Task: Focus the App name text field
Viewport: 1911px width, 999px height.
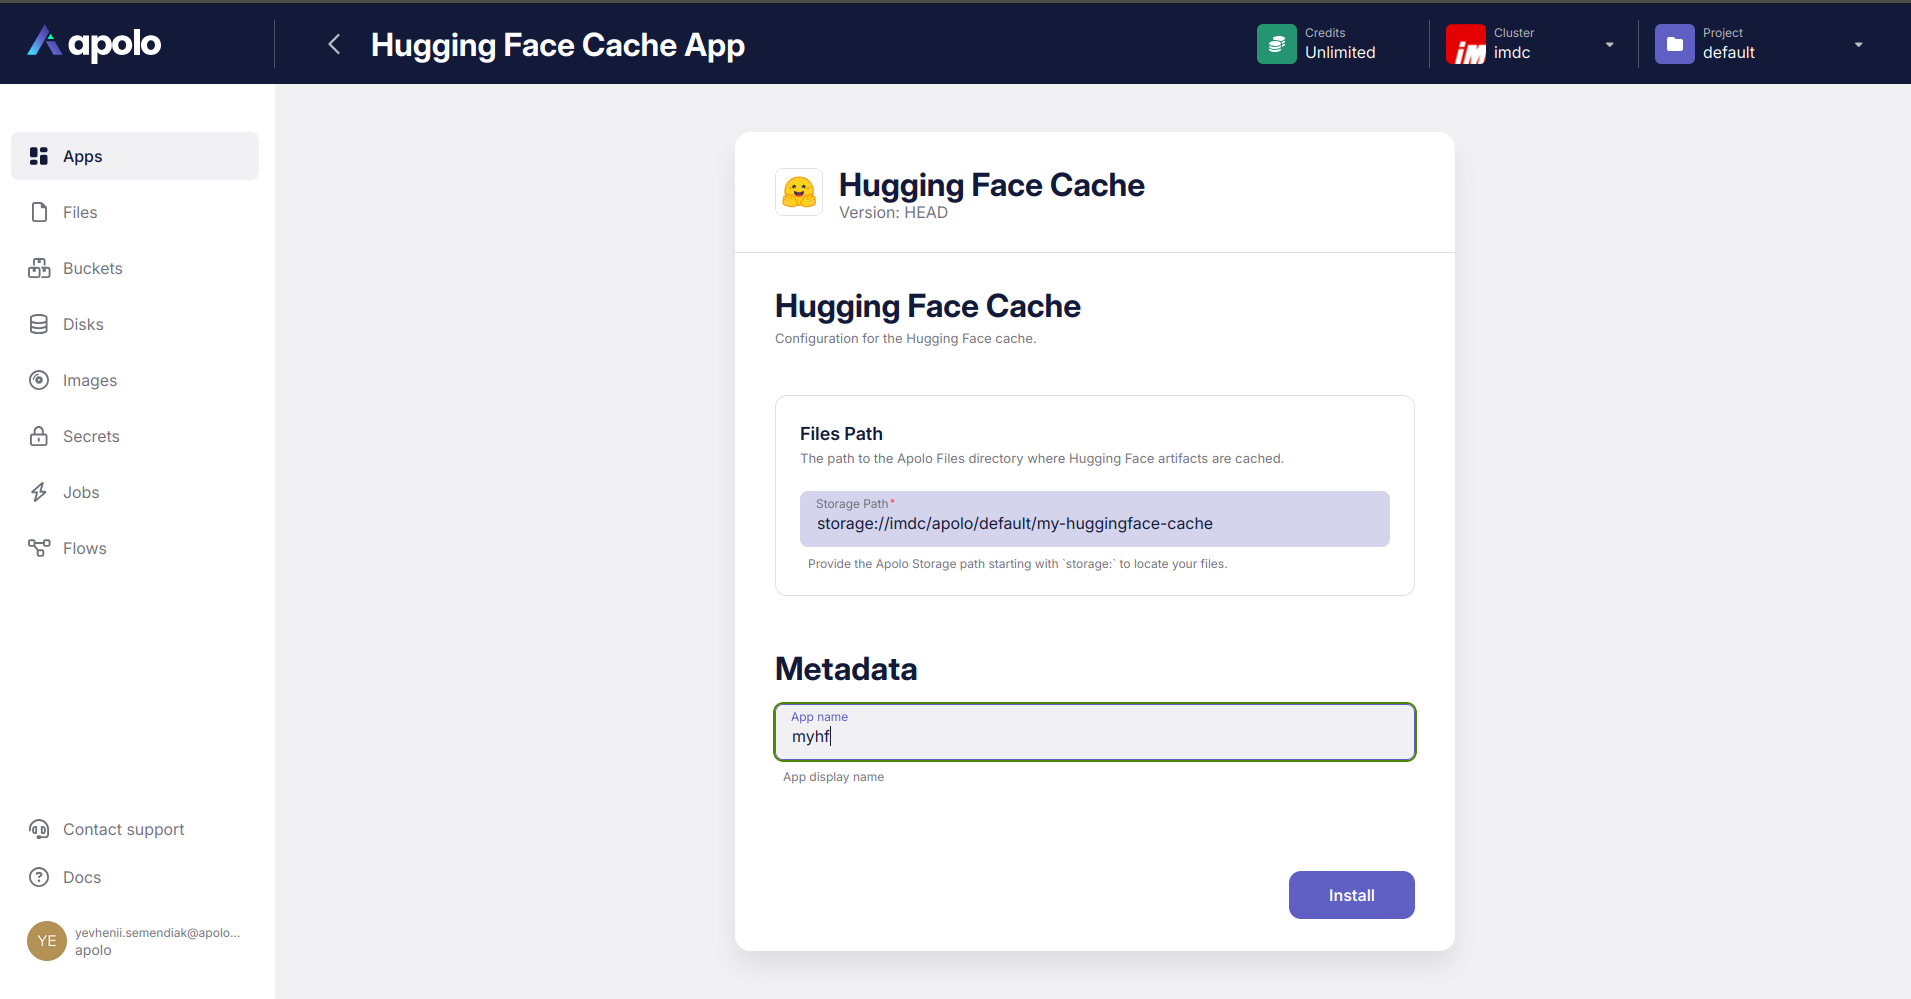Action: pyautogui.click(x=1094, y=736)
